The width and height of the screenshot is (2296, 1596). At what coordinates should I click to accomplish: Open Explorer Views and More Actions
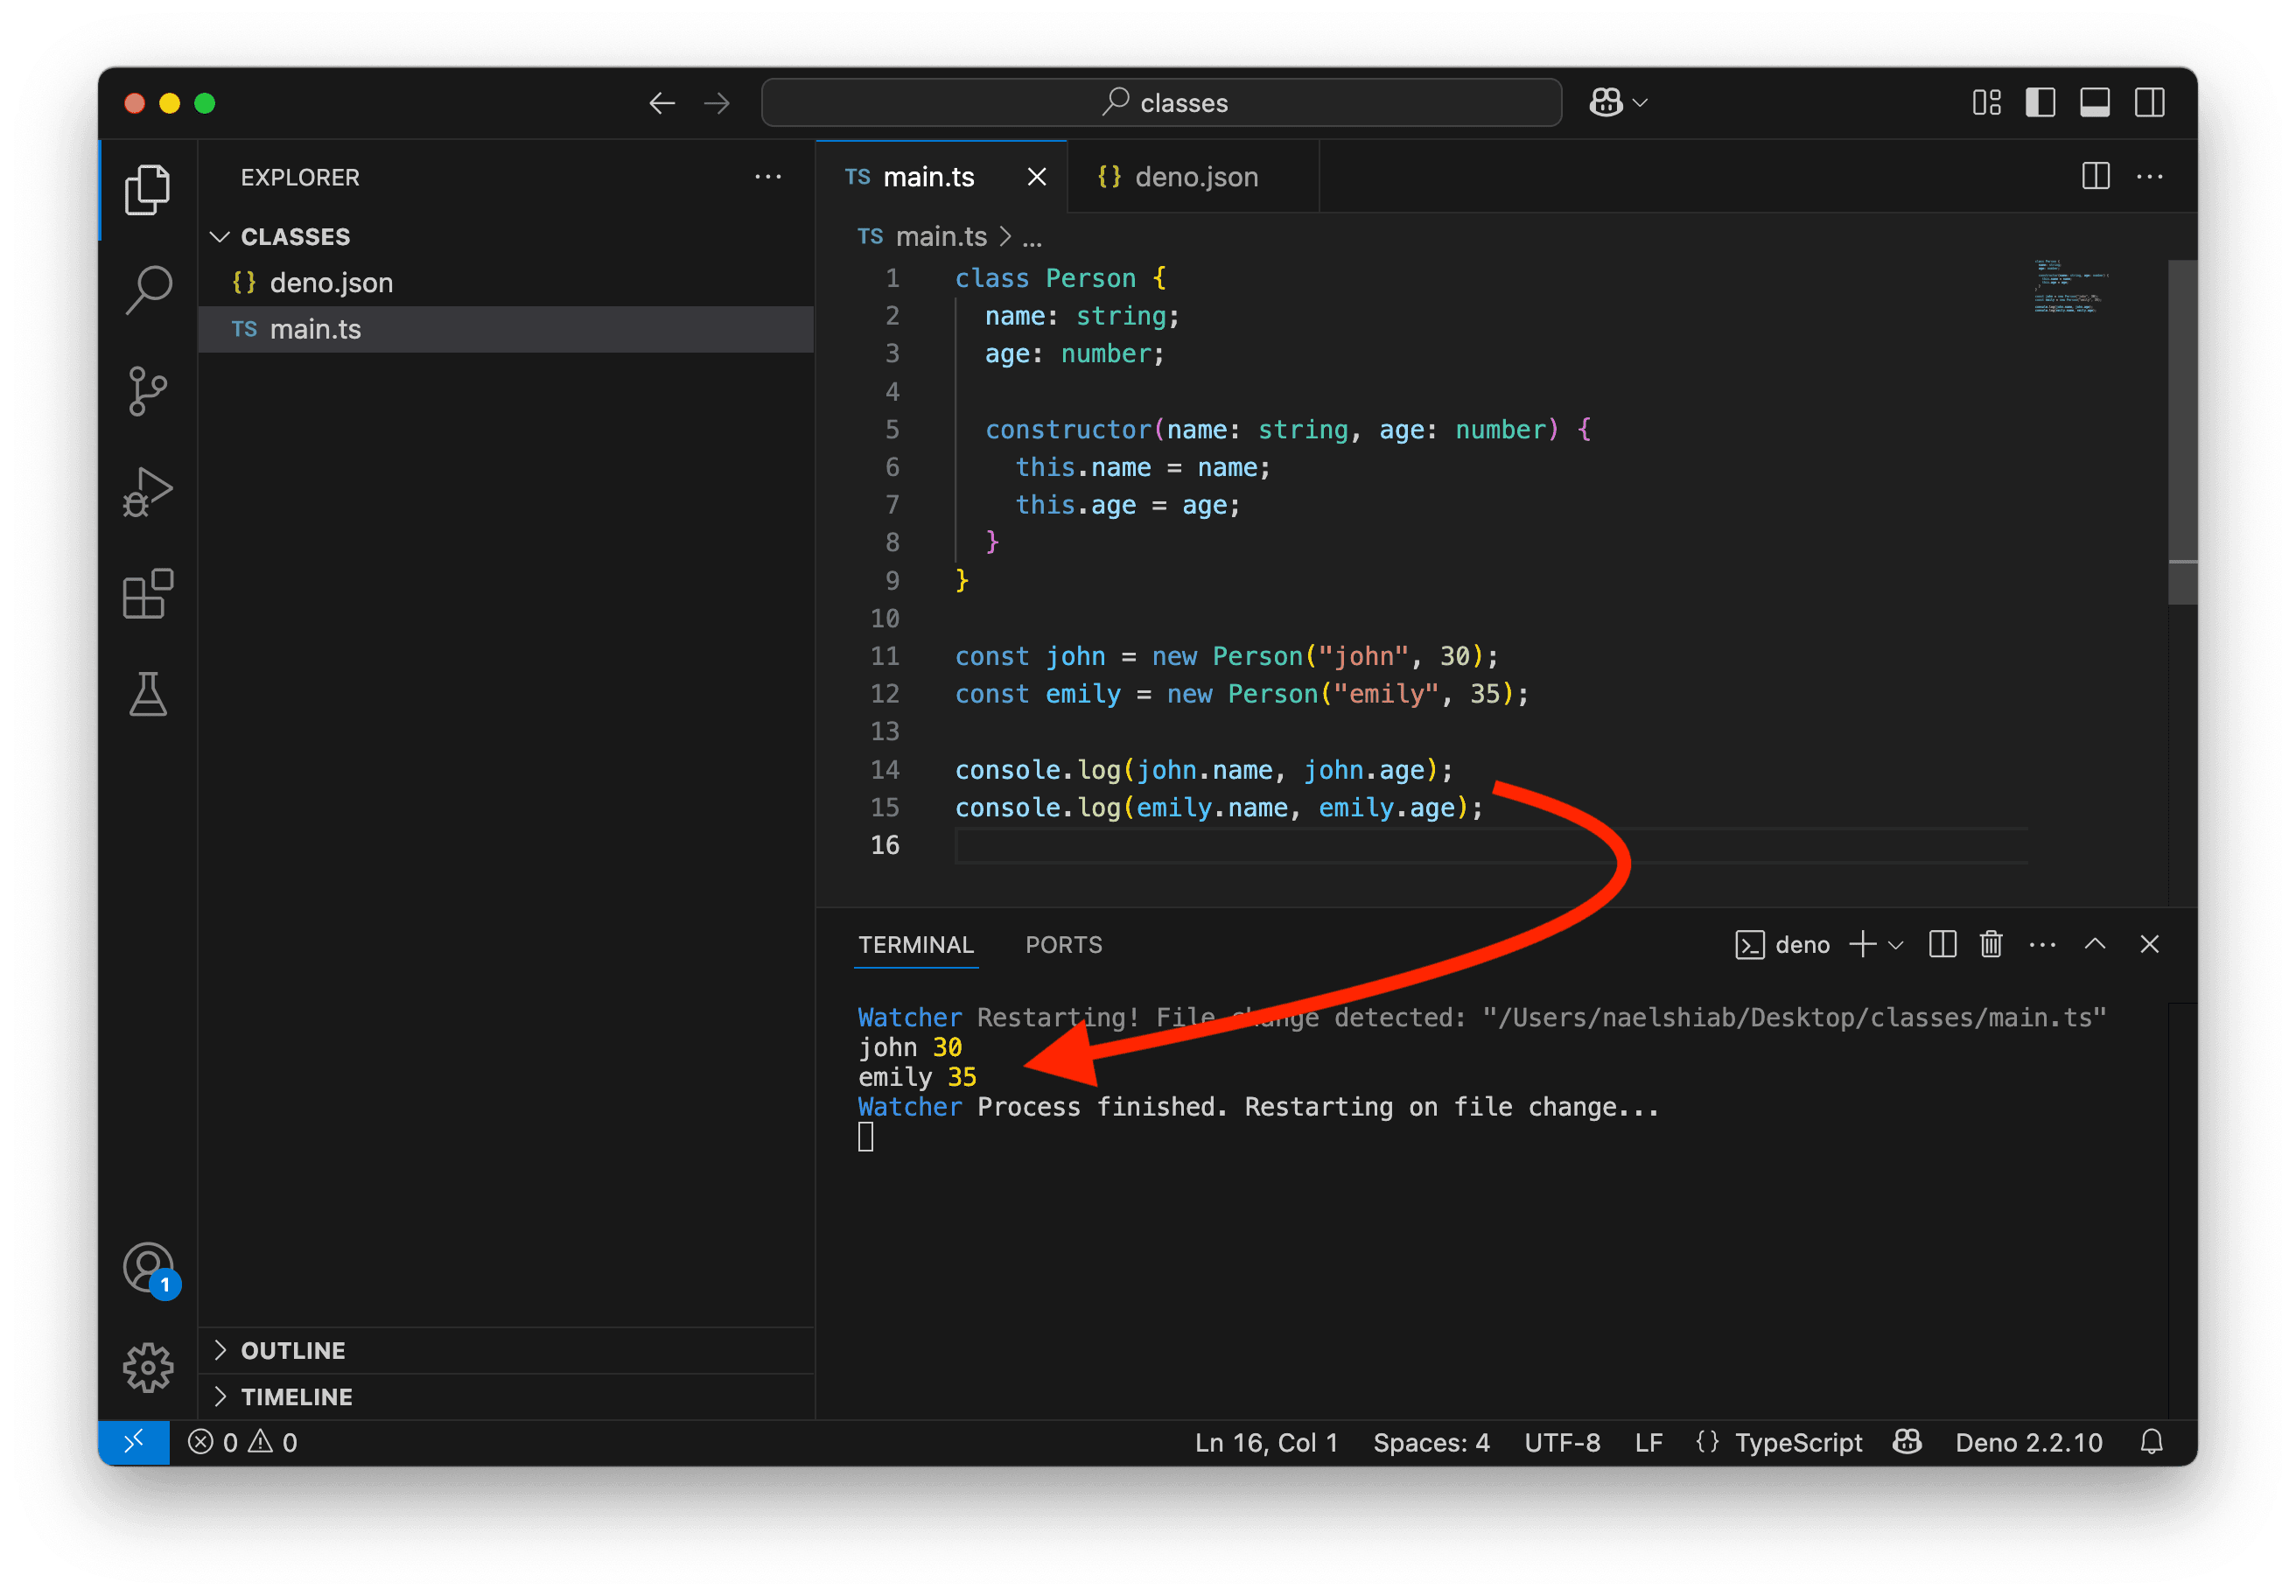(768, 177)
